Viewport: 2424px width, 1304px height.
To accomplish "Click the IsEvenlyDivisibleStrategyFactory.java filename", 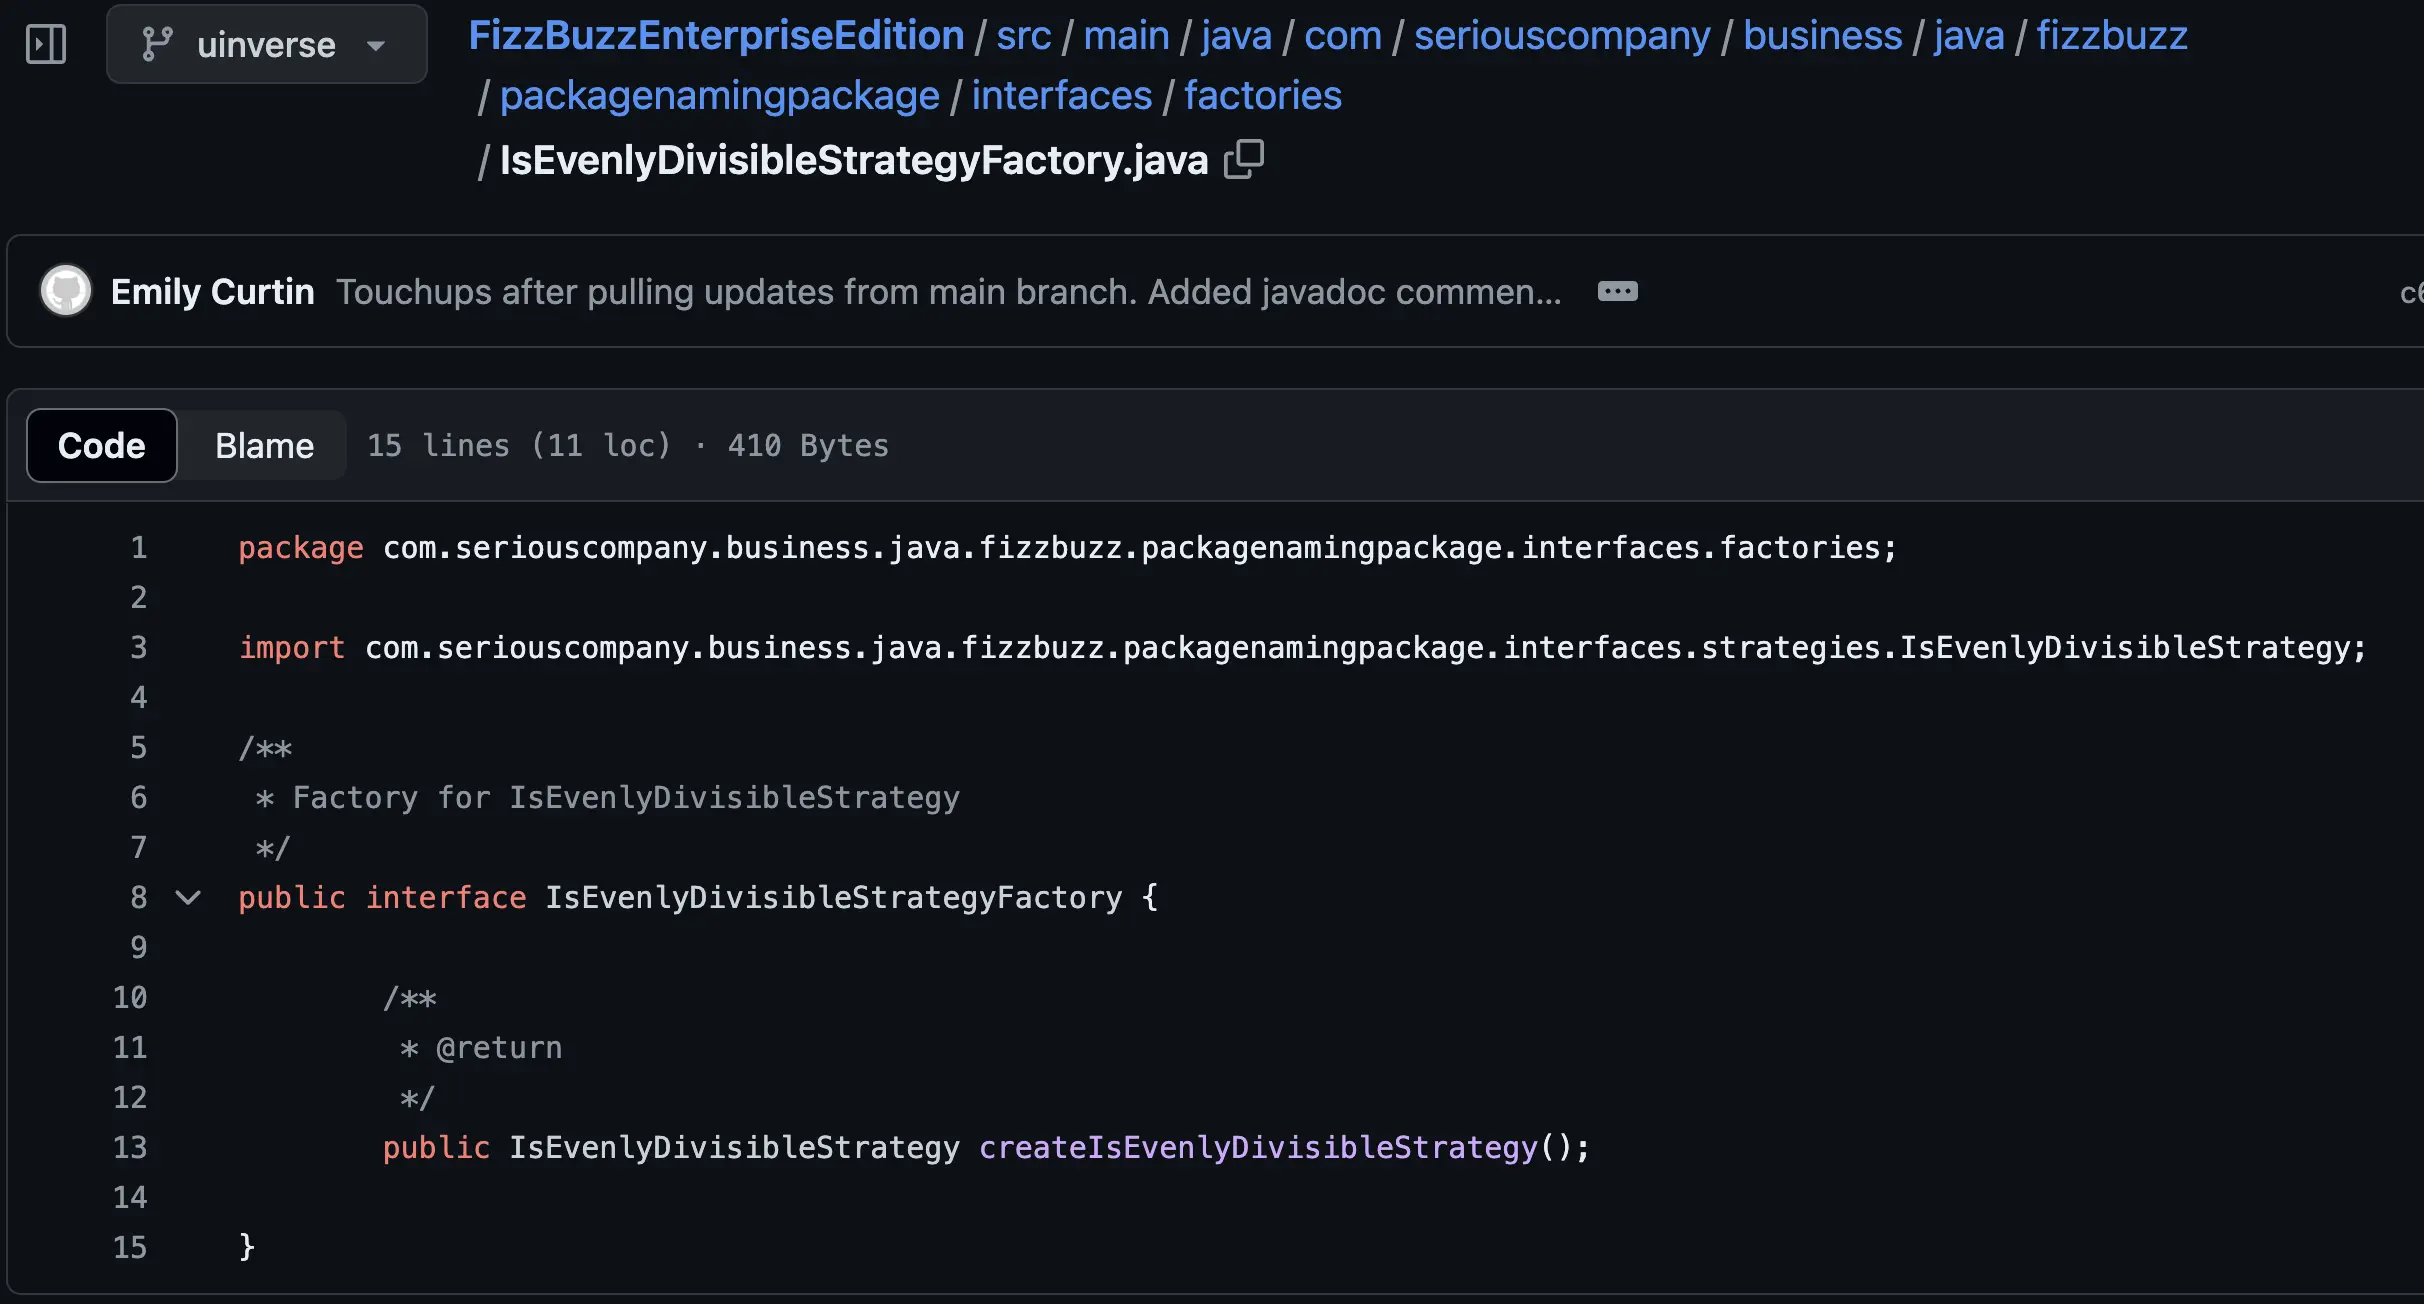I will click(x=854, y=159).
